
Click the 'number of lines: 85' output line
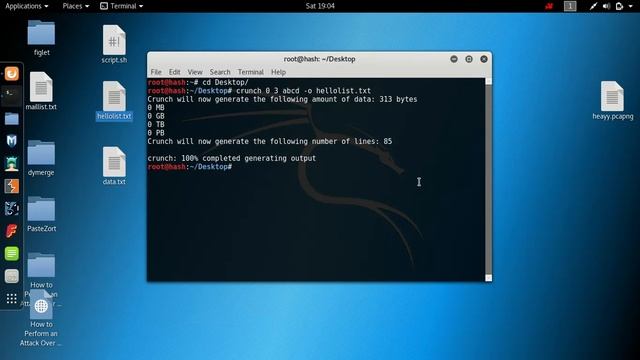269,141
